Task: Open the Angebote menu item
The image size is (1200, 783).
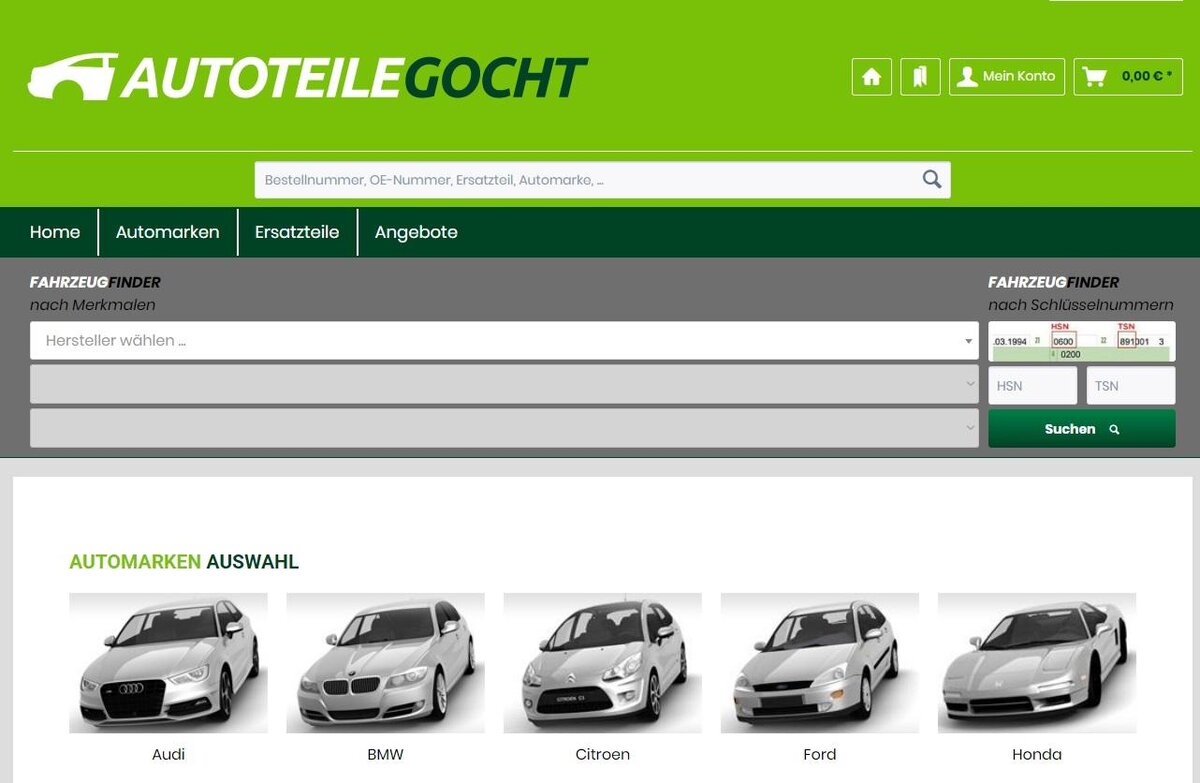Action: pos(416,232)
